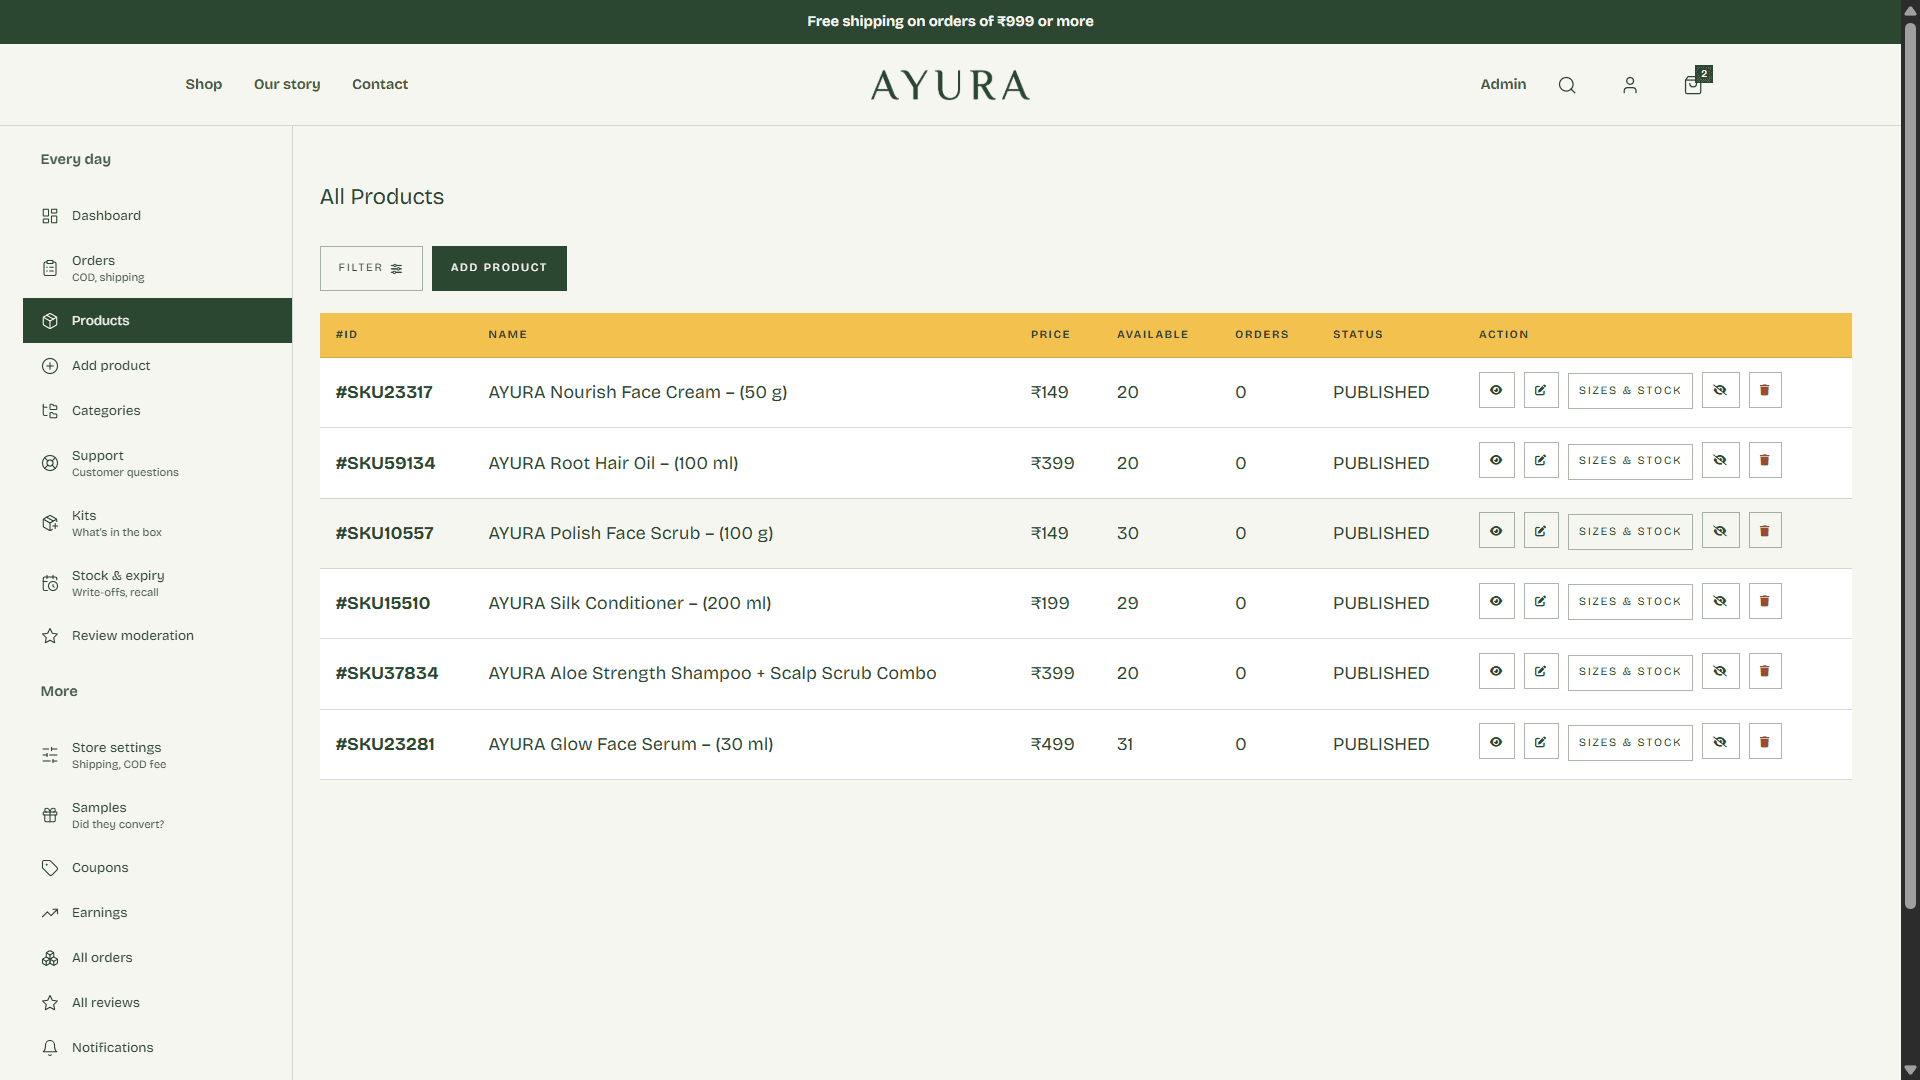Delete AYURA Aloe Strength Shampoo combo
1920x1080 pixels.
[x=1765, y=671]
